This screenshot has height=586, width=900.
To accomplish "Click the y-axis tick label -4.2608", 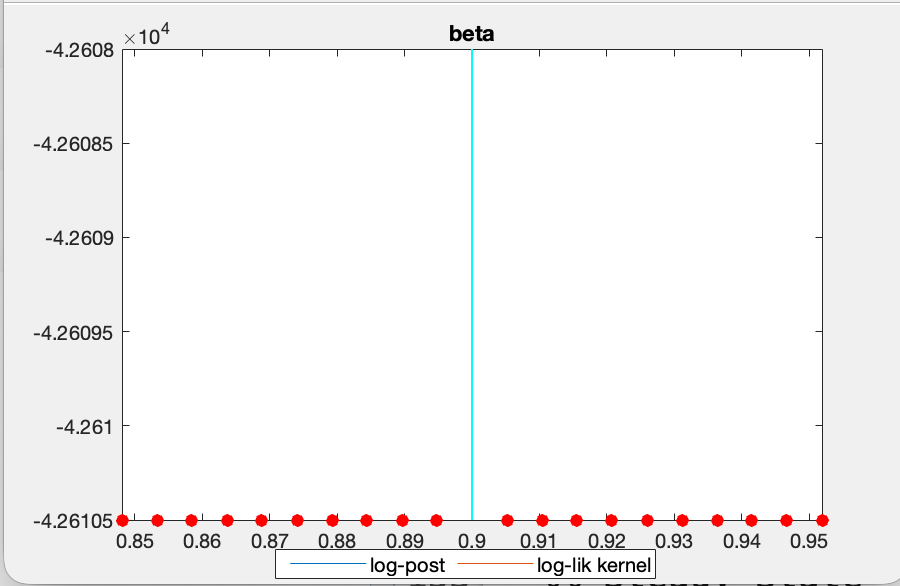I will pyautogui.click(x=80, y=50).
